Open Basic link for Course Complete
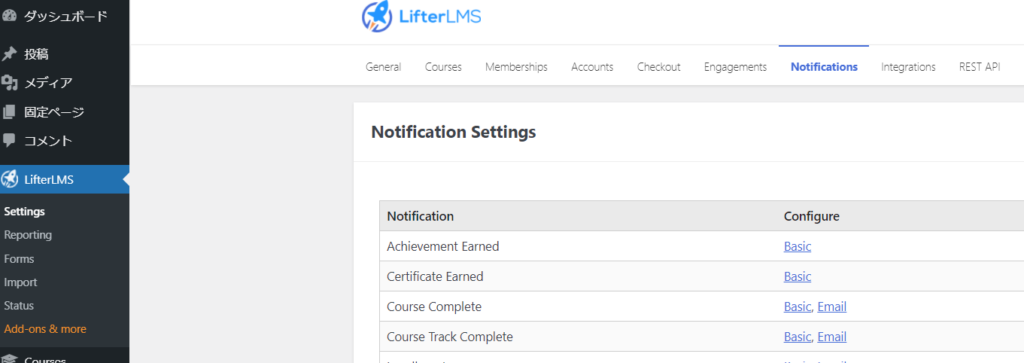Viewport: 1024px width, 363px height. [797, 307]
